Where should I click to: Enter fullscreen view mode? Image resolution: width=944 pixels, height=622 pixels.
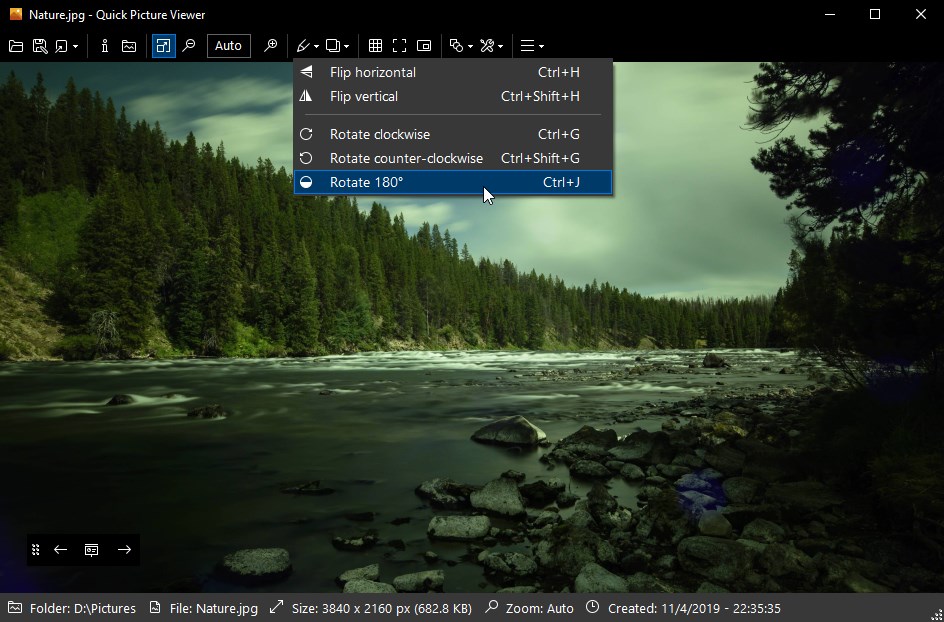coord(399,45)
